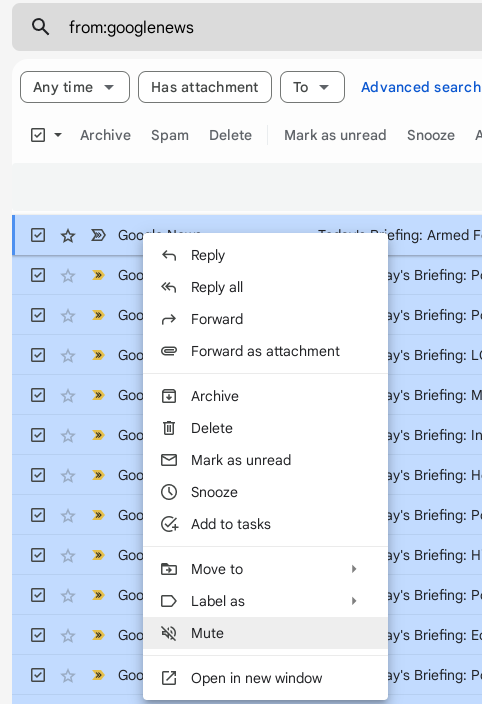Star the first Google News email
Viewport: 482px width, 704px height.
click(68, 235)
